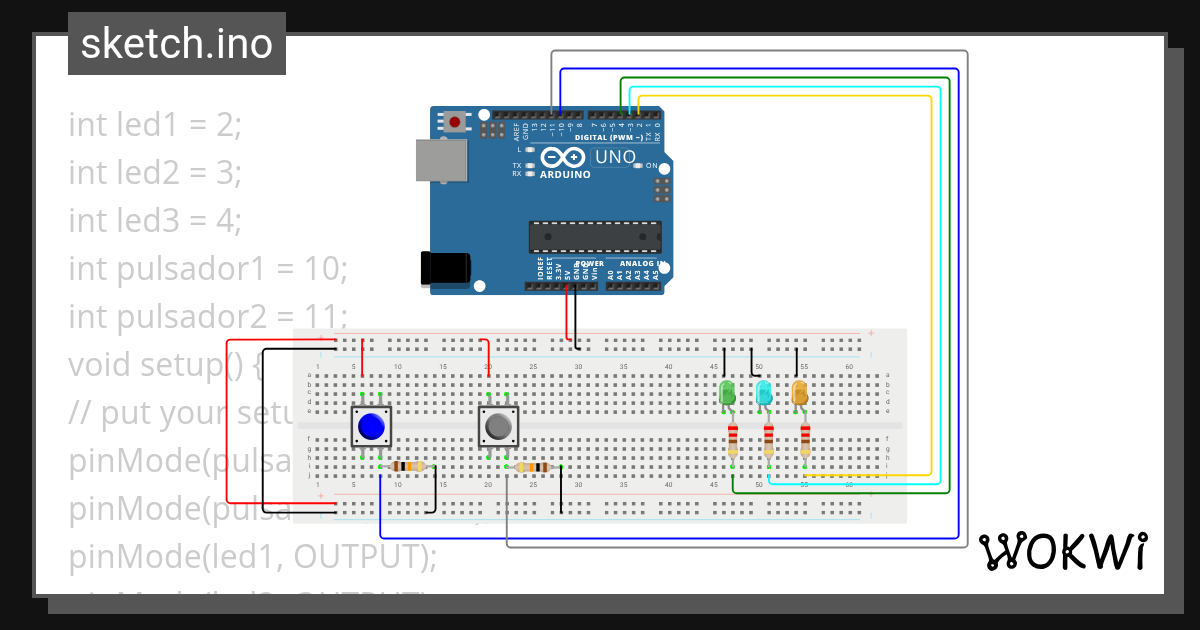
Task: Select the resistor beside the gray pushbutton
Action: tap(532, 467)
